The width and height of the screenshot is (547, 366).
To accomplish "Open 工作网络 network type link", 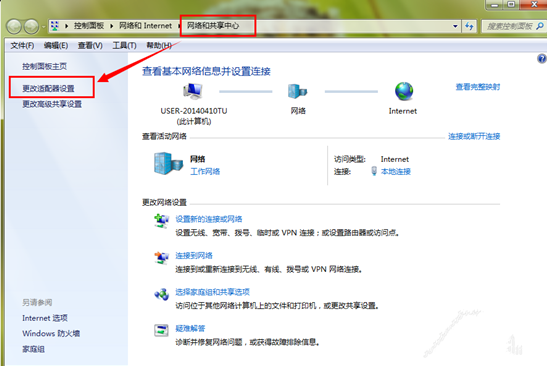I will click(x=205, y=171).
